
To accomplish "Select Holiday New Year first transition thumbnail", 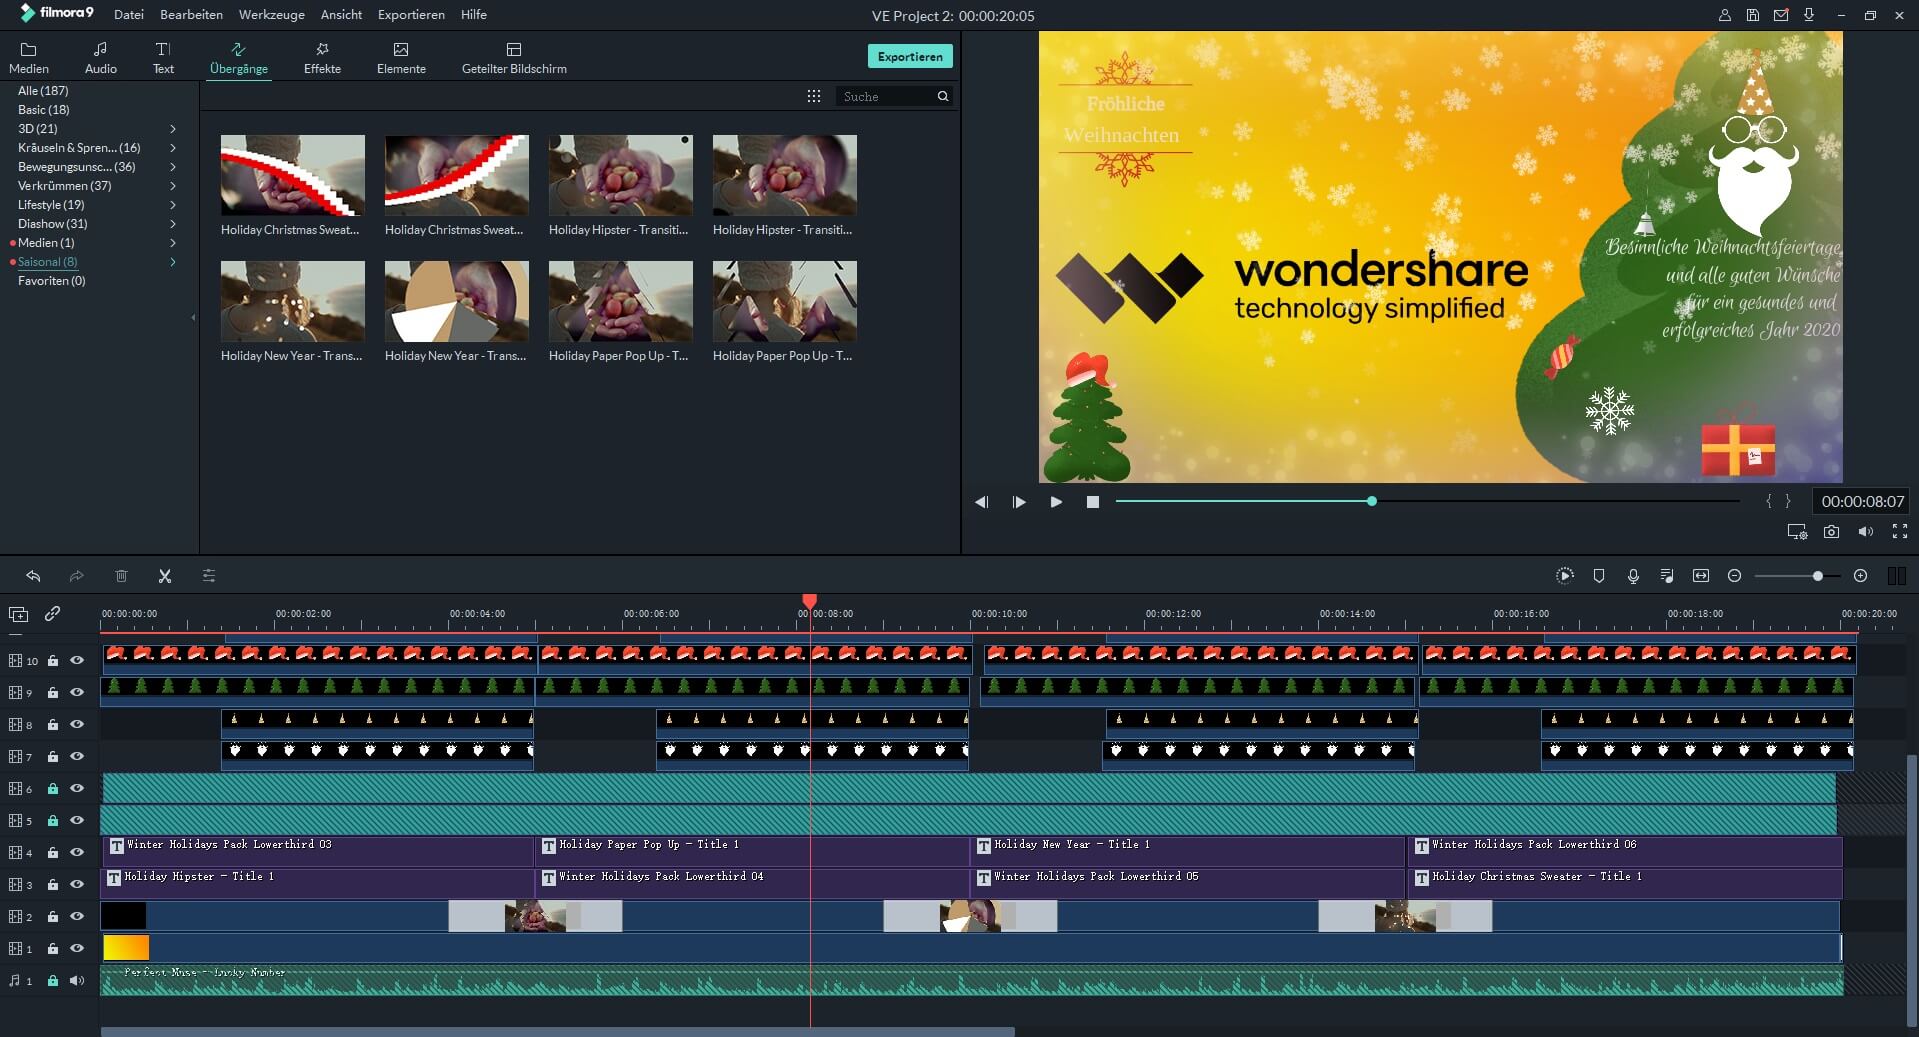I will click(x=293, y=301).
